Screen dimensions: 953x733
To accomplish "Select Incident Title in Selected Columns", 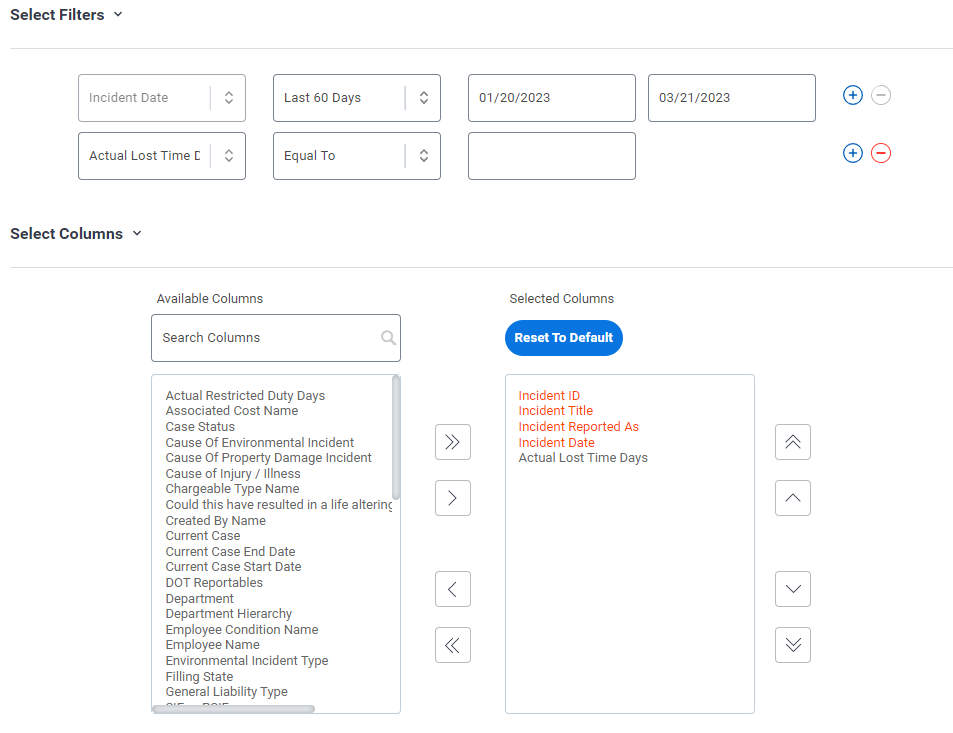I will pos(555,410).
